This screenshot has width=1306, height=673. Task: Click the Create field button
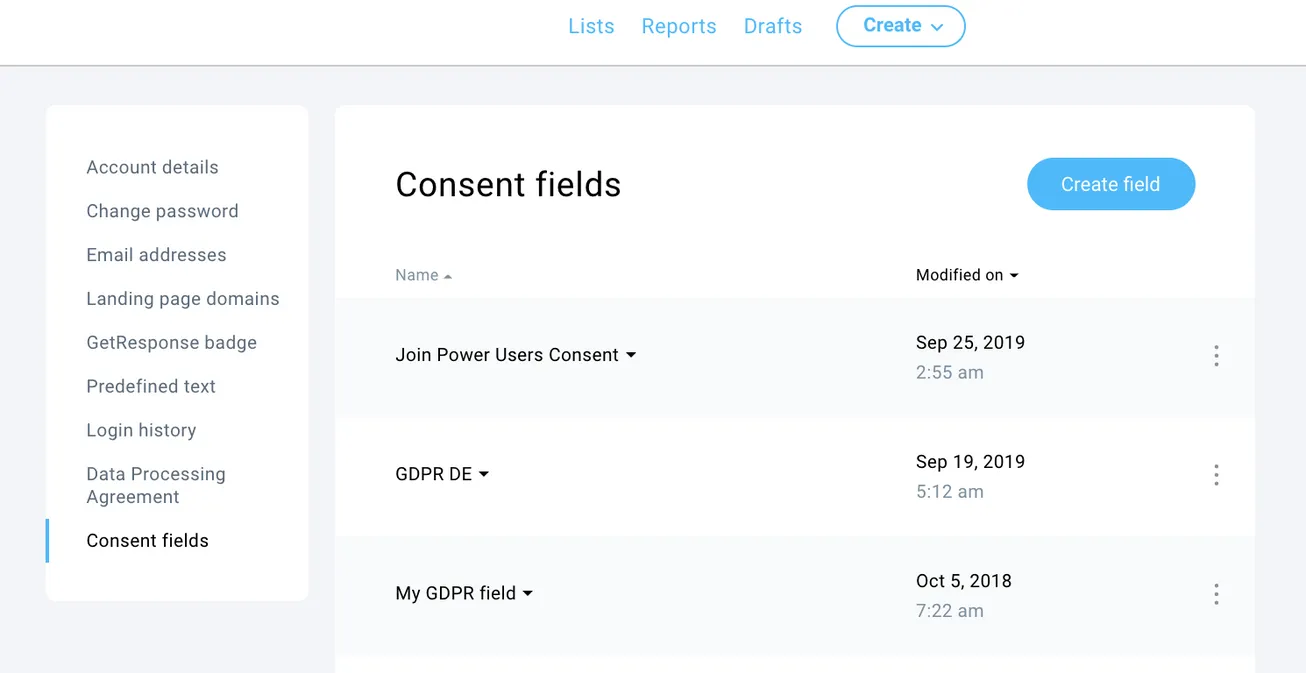coord(1111,184)
